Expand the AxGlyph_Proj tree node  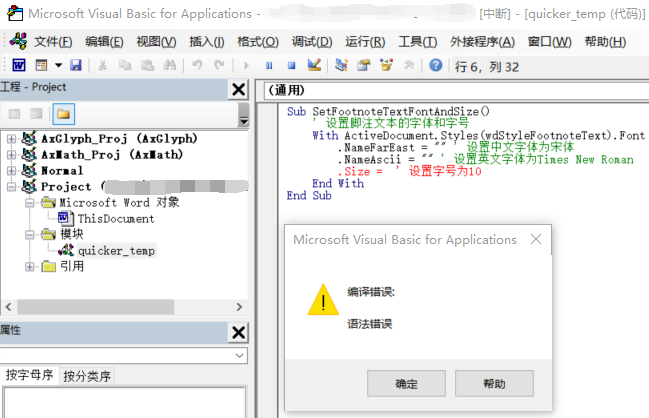tap(11, 139)
